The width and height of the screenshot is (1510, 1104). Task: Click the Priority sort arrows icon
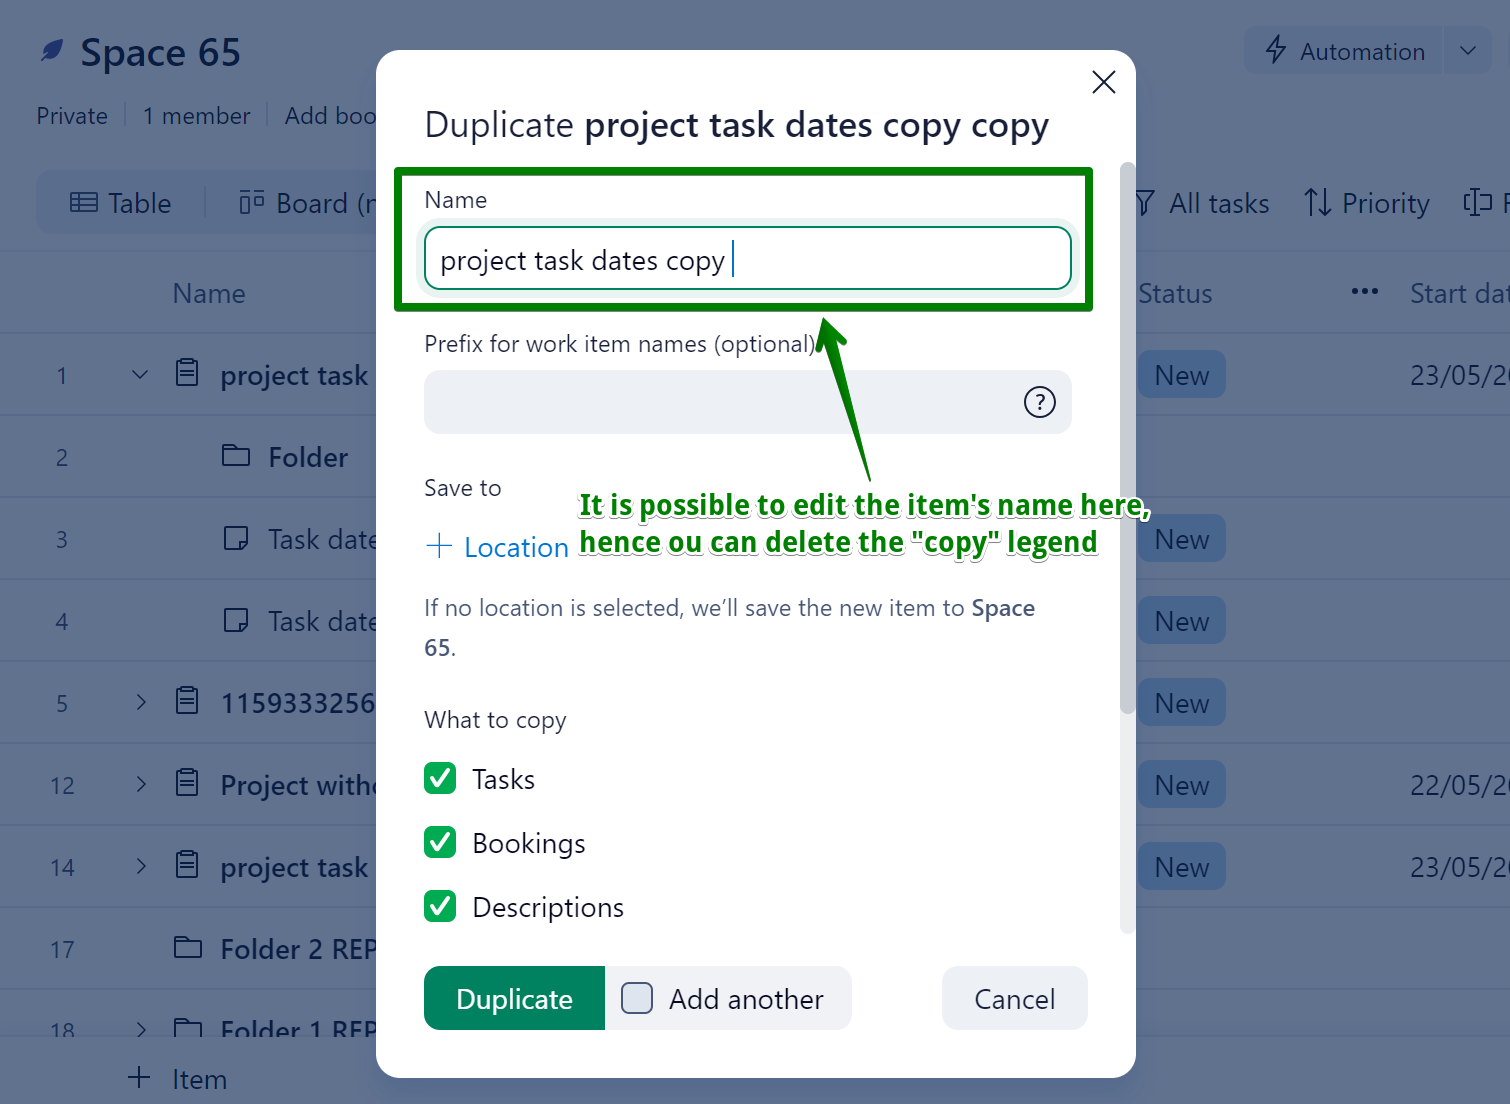1317,203
